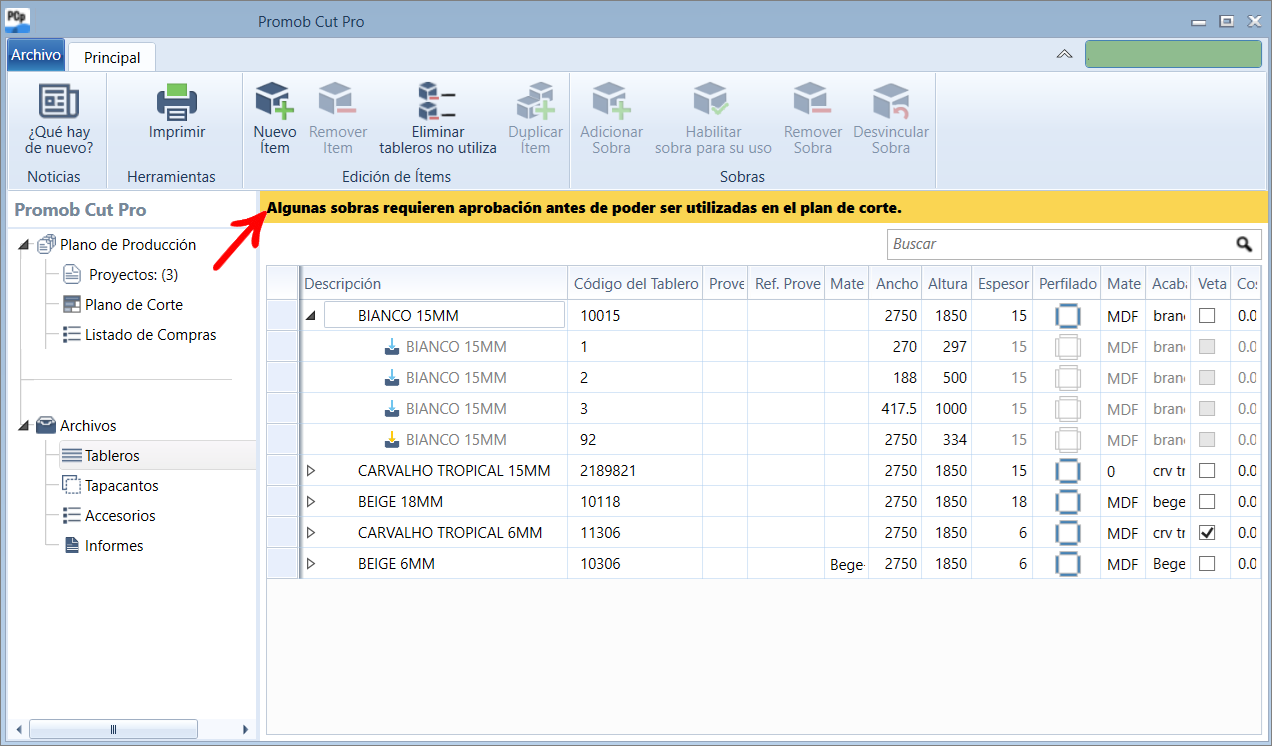
Task: Collapse the BIANCO 15MM row
Action: click(x=310, y=316)
